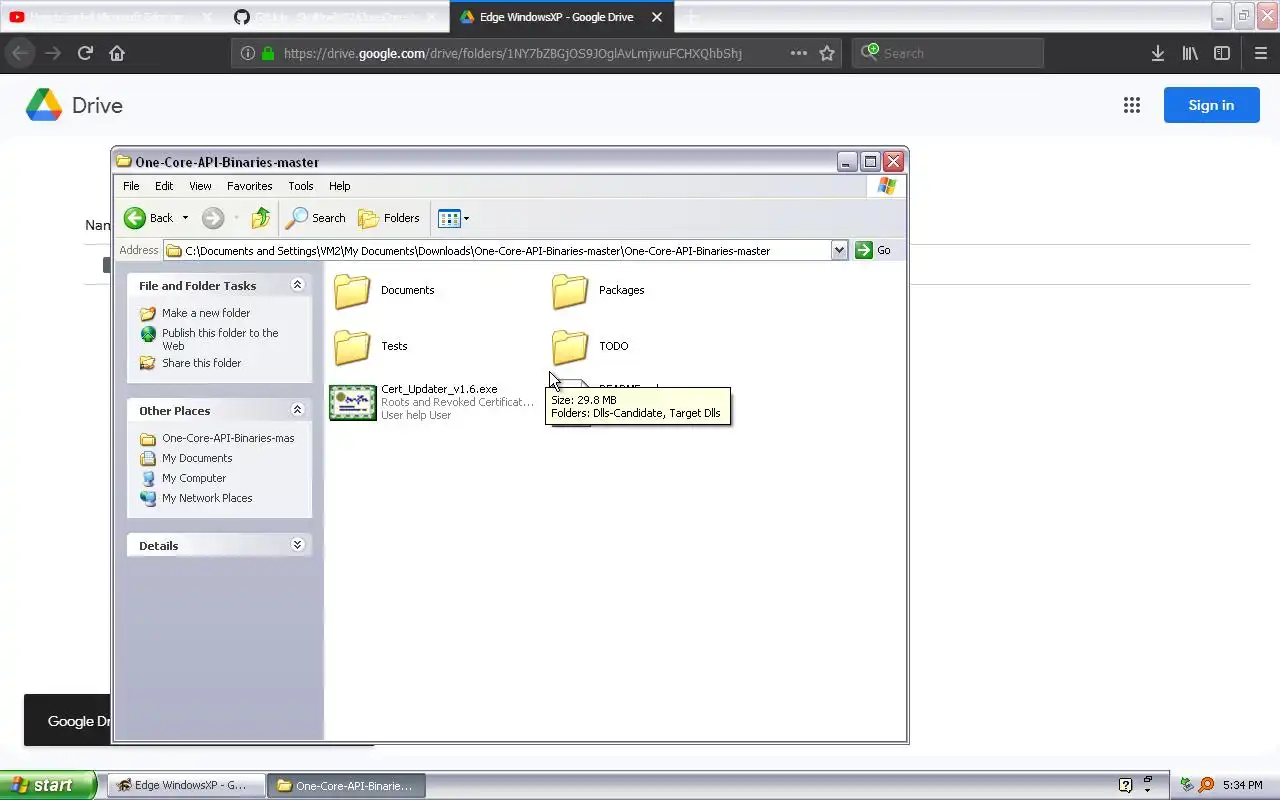Screen dimensions: 1280x800
Task: Reload the page in Firefox
Action: 85,53
